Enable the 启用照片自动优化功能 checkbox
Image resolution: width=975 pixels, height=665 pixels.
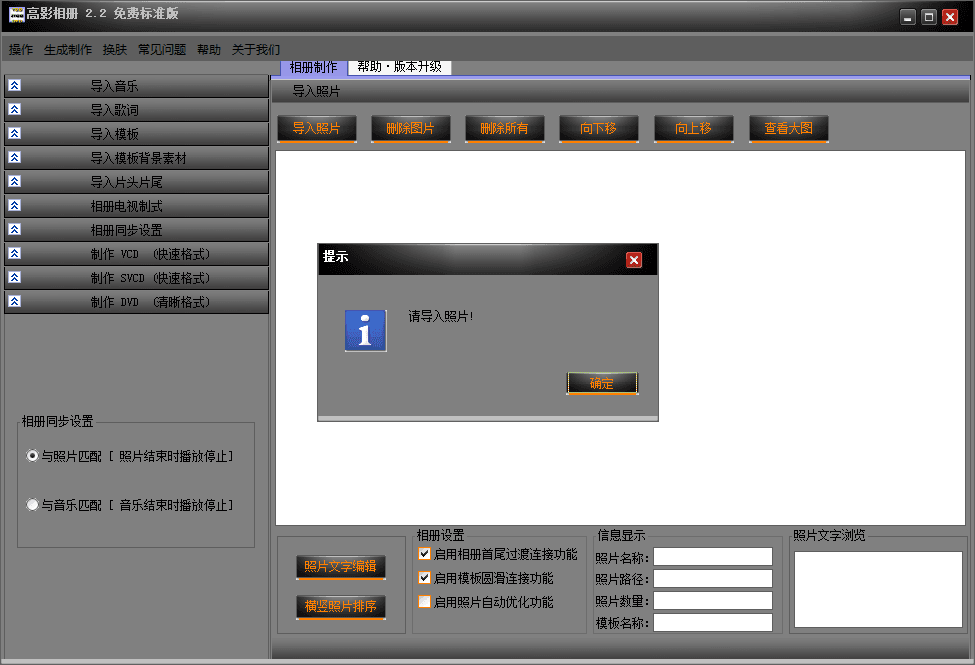(425, 602)
